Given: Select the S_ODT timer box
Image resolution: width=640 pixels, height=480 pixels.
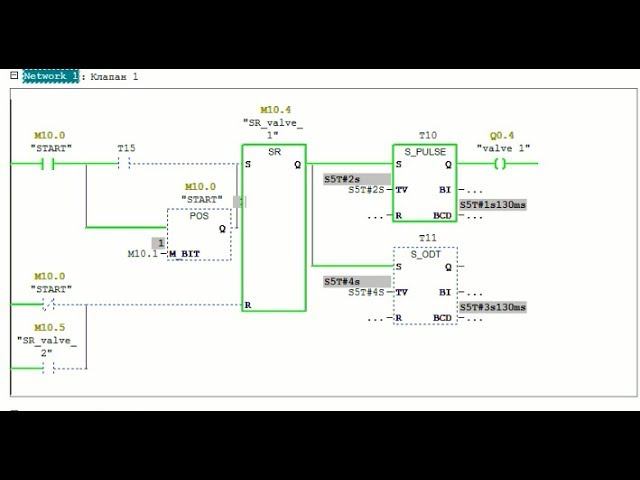Looking at the screenshot, I should (425, 285).
